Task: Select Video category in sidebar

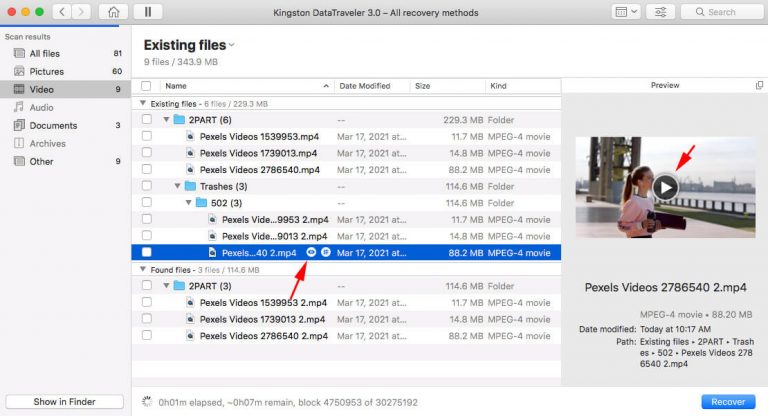Action: pos(65,89)
